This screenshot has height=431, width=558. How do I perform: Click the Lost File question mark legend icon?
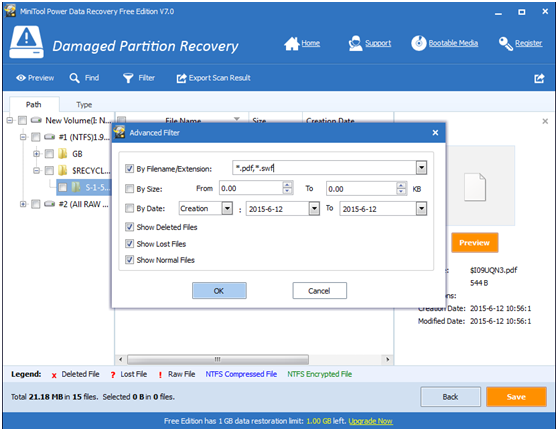coord(113,375)
